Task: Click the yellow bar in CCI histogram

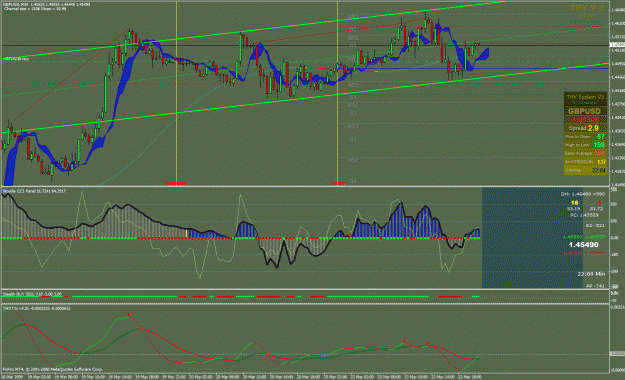Action: click(x=186, y=234)
